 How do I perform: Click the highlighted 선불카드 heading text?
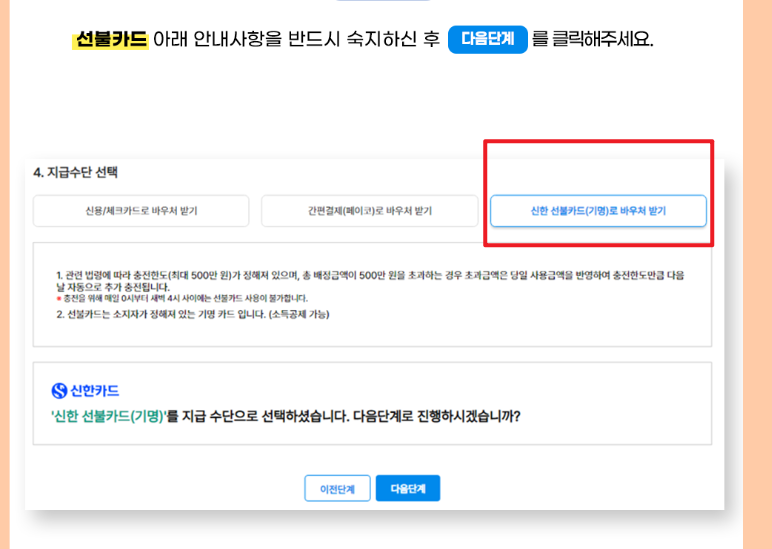[111, 39]
